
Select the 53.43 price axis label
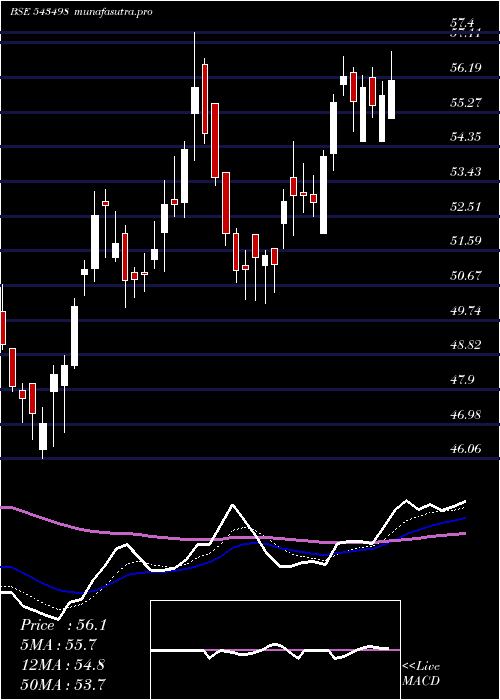click(x=466, y=171)
